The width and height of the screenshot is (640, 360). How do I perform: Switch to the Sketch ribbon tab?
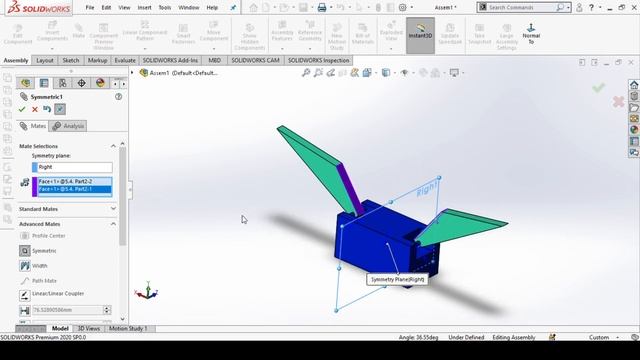click(71, 60)
